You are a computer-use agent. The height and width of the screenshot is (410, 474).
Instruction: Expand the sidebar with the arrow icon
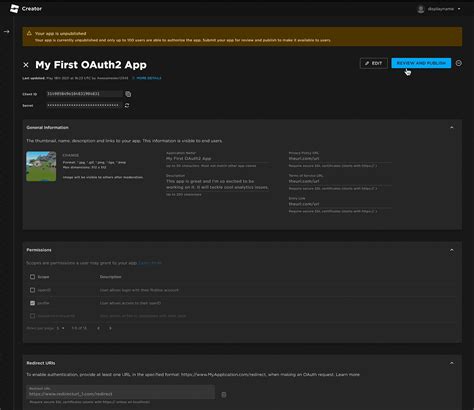pos(7,32)
